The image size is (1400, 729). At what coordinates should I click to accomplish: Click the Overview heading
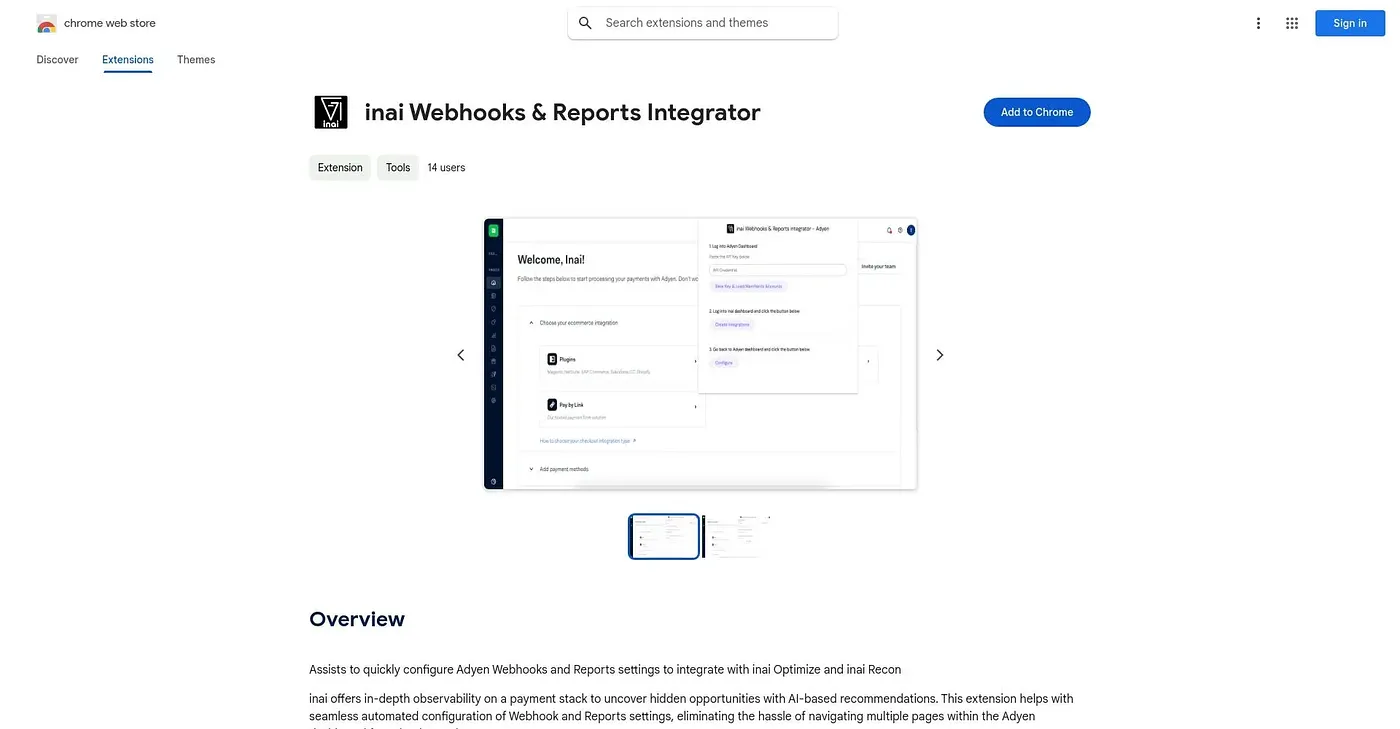[x=357, y=619]
